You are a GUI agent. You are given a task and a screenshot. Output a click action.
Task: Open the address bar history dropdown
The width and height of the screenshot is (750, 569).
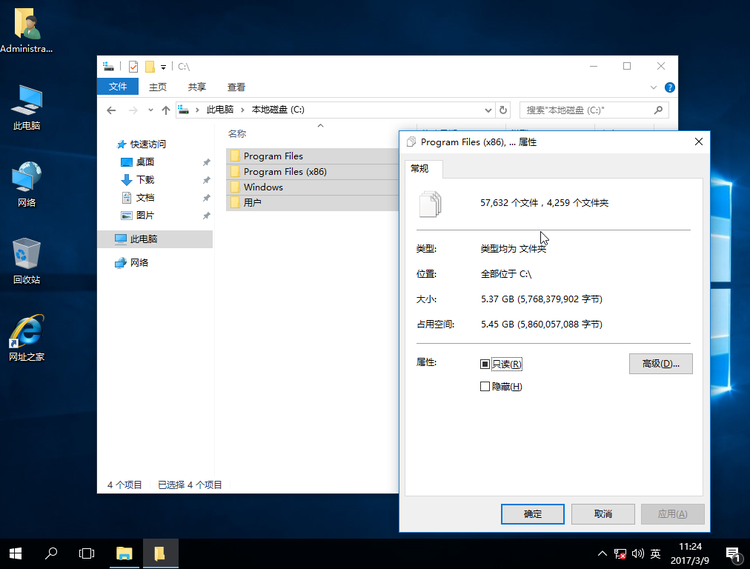point(488,110)
